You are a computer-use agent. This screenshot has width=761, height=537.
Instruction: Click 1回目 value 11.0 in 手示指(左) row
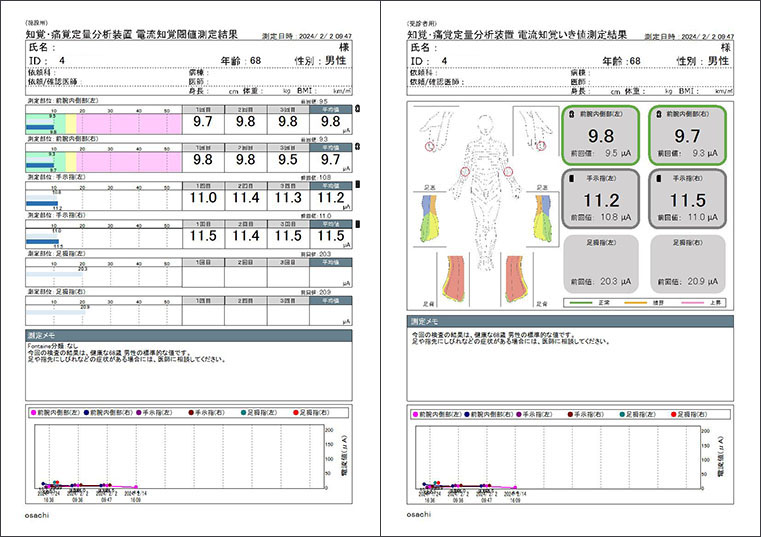[203, 198]
